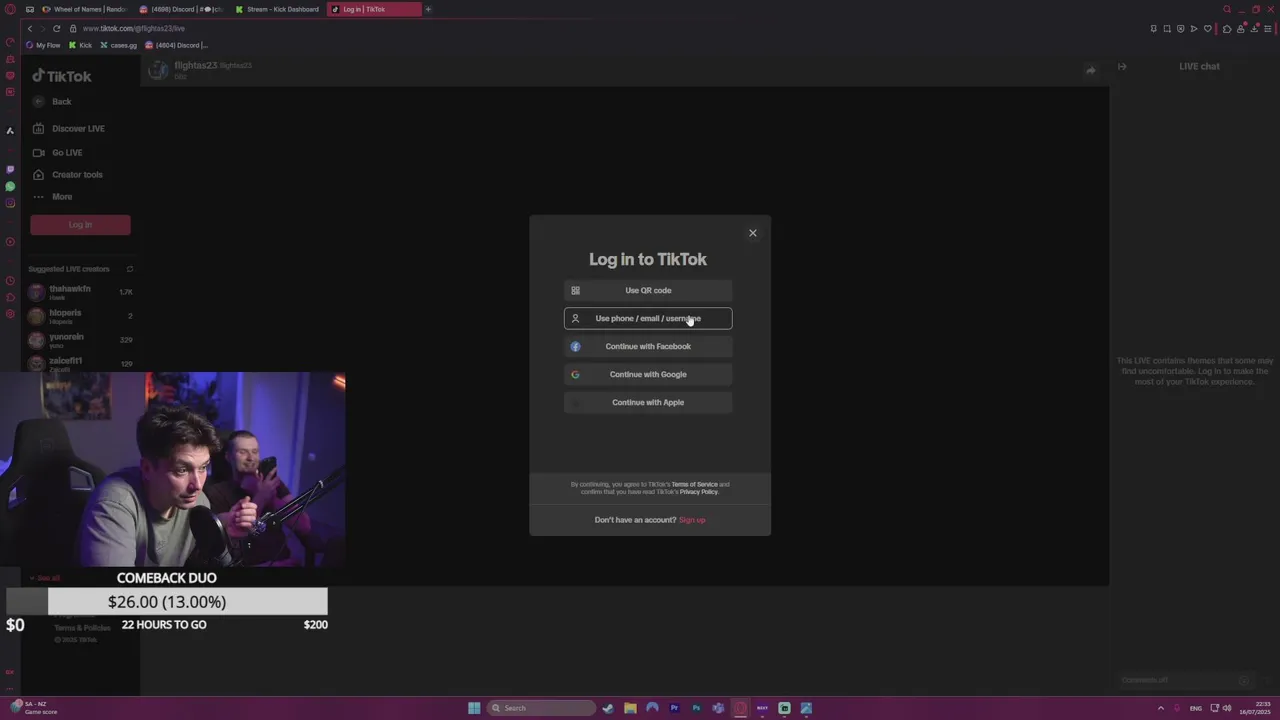Click the red Log in sidebar button
Image resolution: width=1280 pixels, height=720 pixels.
click(x=80, y=225)
